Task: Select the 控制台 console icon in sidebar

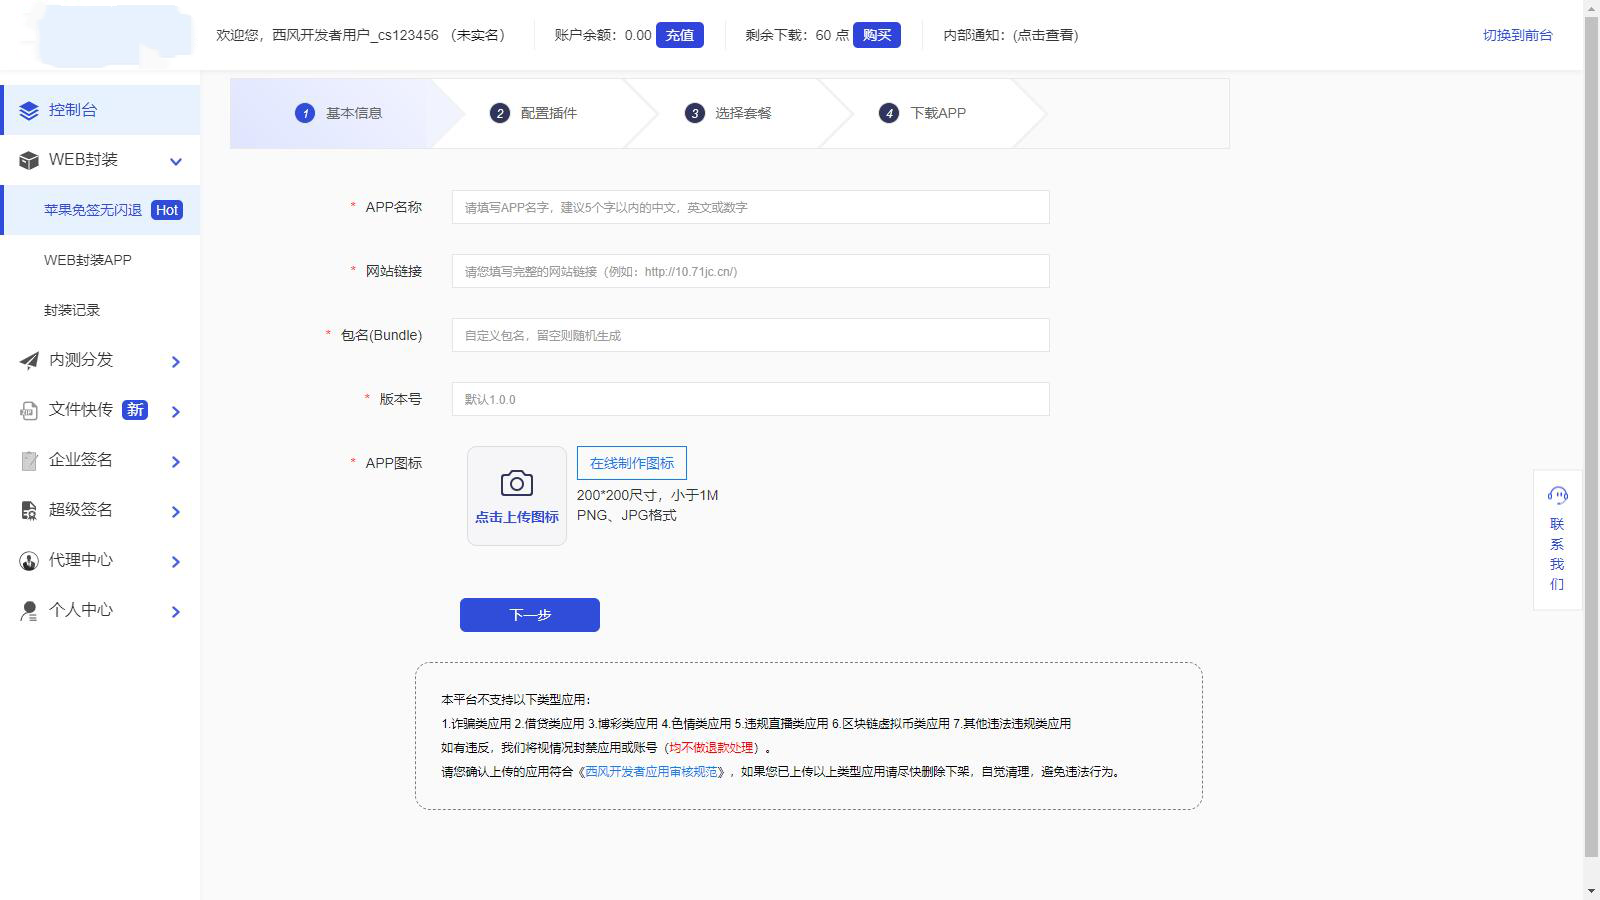Action: [x=28, y=110]
